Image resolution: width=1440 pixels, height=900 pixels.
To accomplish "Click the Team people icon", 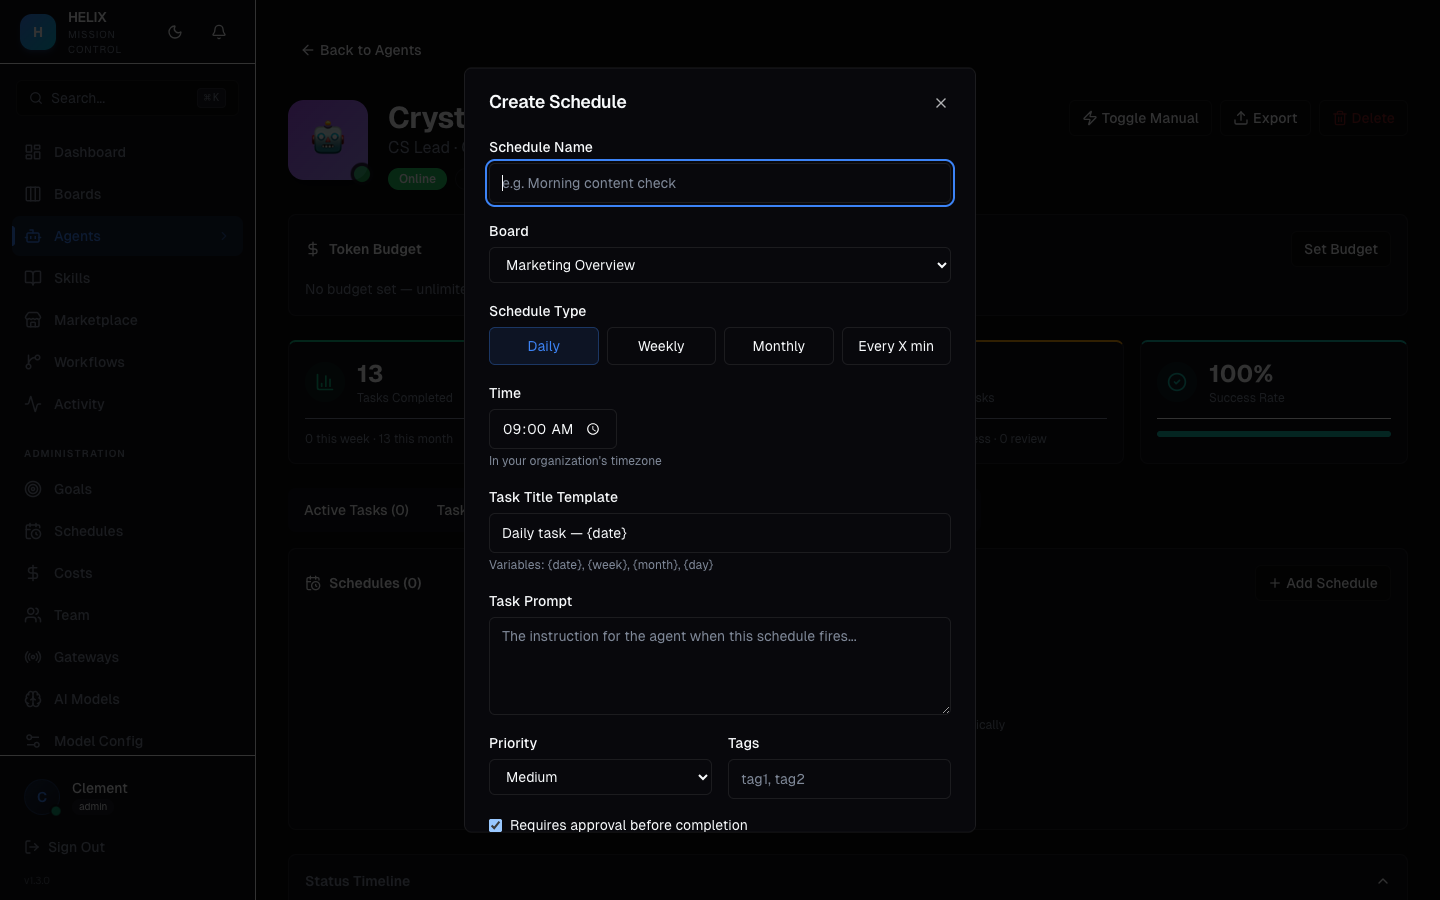I will click(33, 615).
